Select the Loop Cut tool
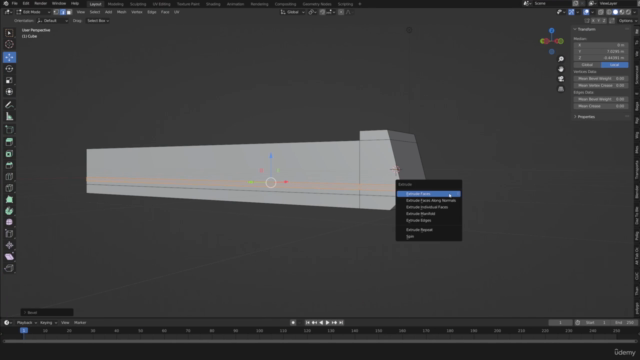This screenshot has width=640, height=360. pyautogui.click(x=9, y=177)
